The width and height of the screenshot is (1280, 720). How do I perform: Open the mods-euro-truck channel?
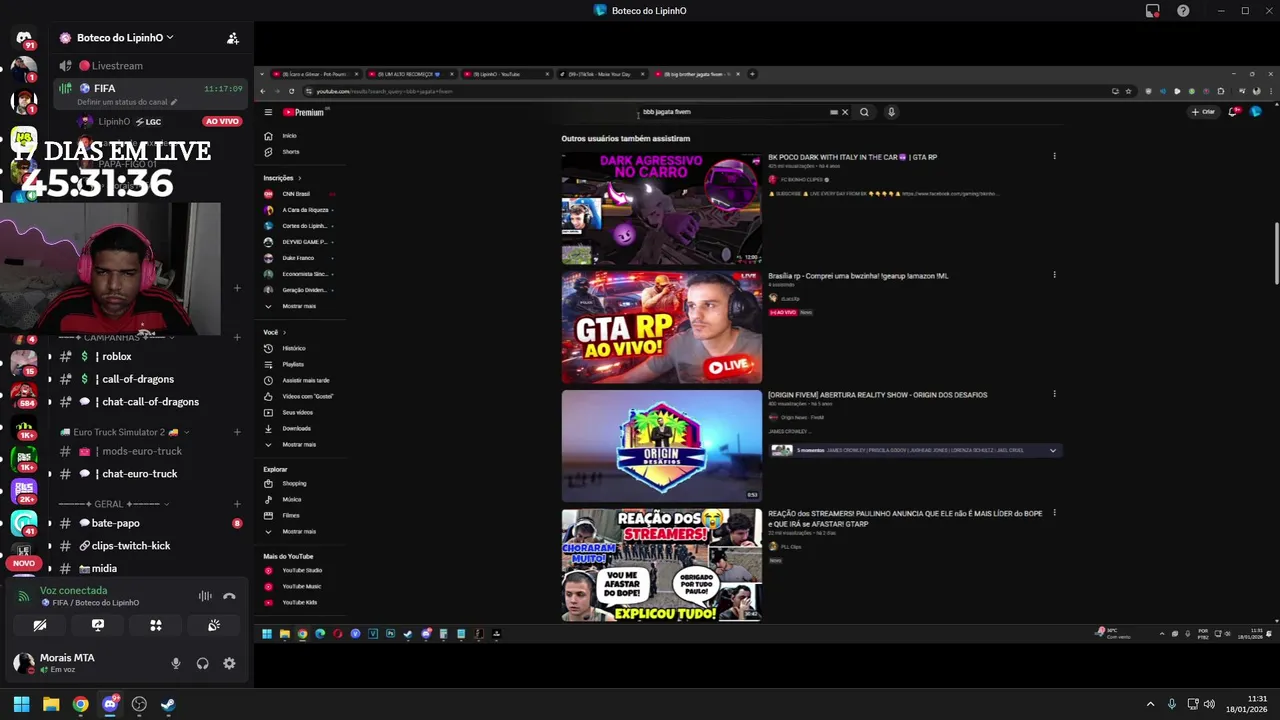click(150, 452)
